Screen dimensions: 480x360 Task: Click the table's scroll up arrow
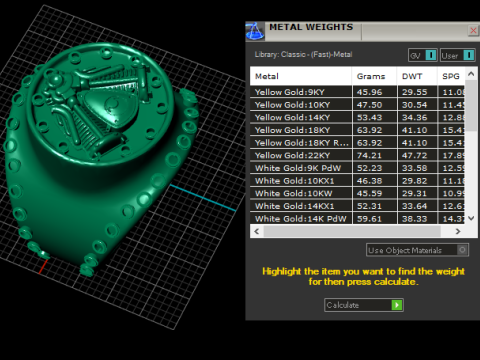coord(471,74)
